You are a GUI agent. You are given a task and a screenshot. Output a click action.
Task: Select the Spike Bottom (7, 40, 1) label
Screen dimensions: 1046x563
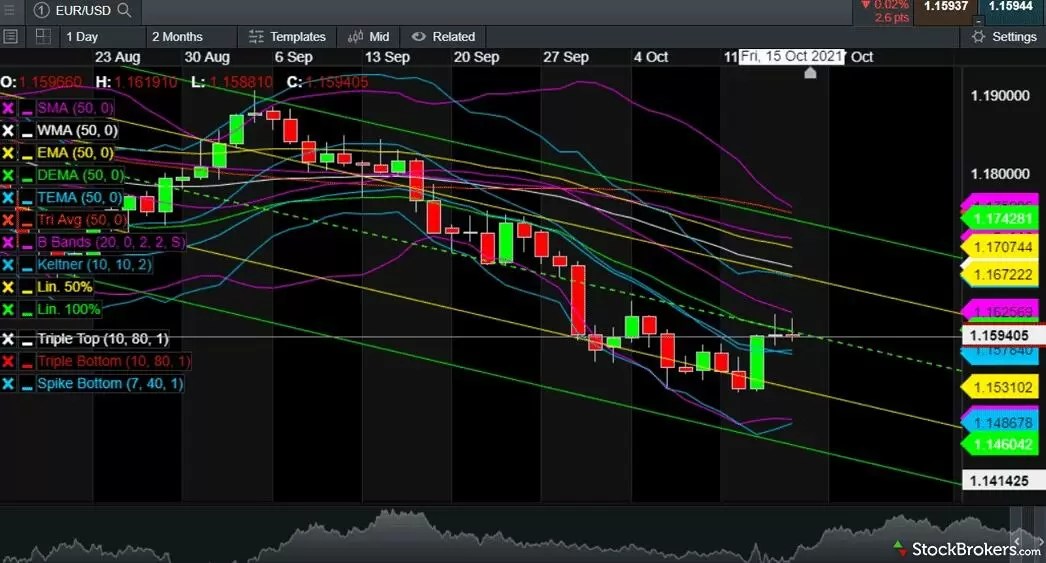pos(109,384)
